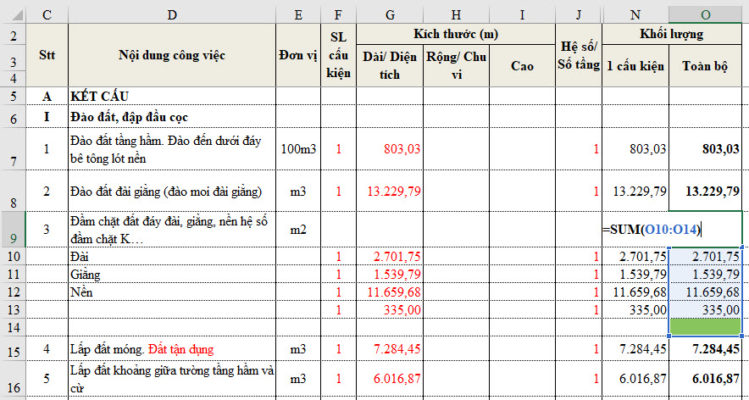This screenshot has height=400, width=749.
Task: Select column O header
Action: (705, 12)
